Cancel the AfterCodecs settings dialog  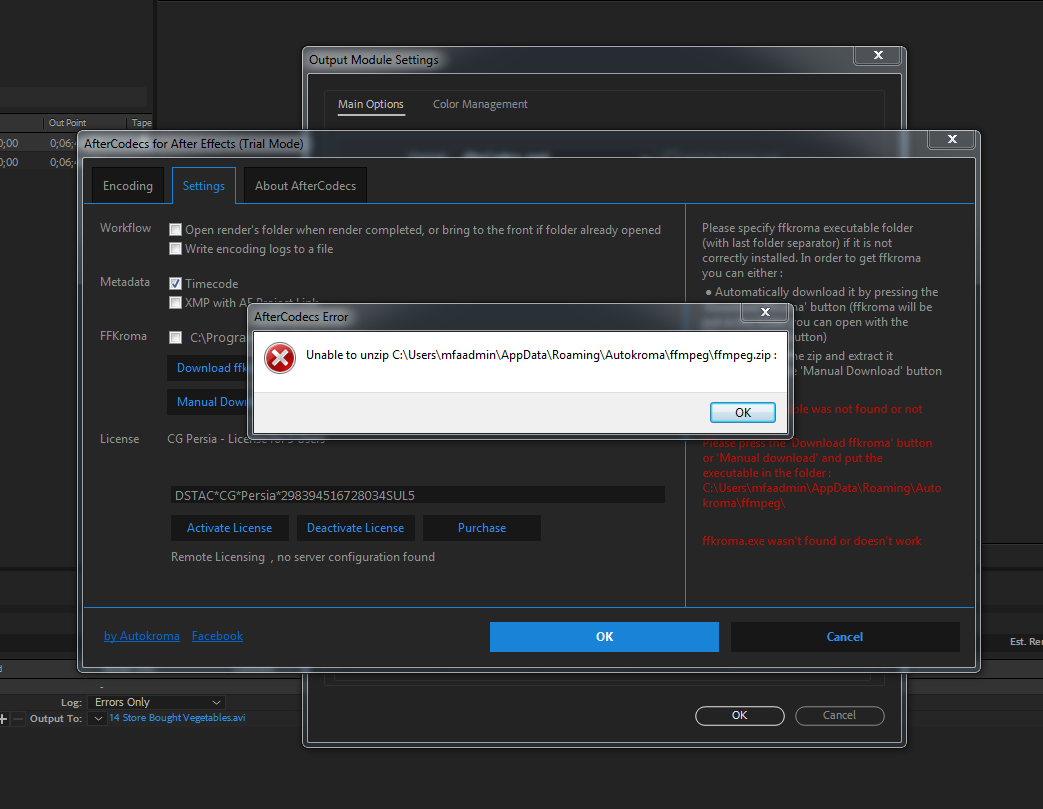click(845, 637)
